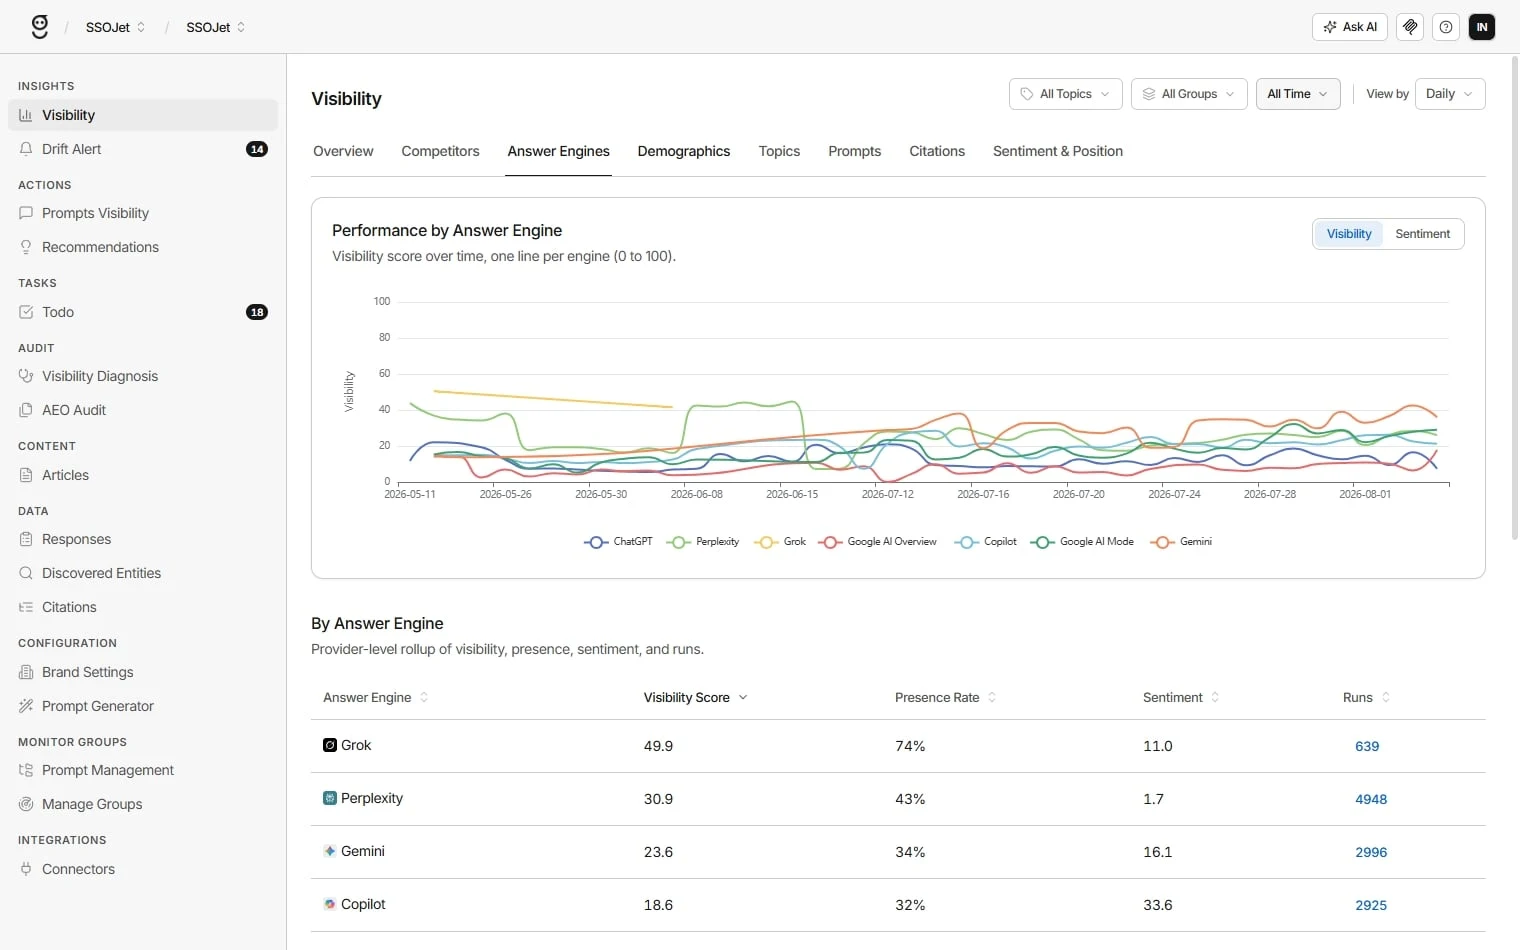The height and width of the screenshot is (950, 1520).
Task: Click the Articles document icon
Action: pos(26,475)
